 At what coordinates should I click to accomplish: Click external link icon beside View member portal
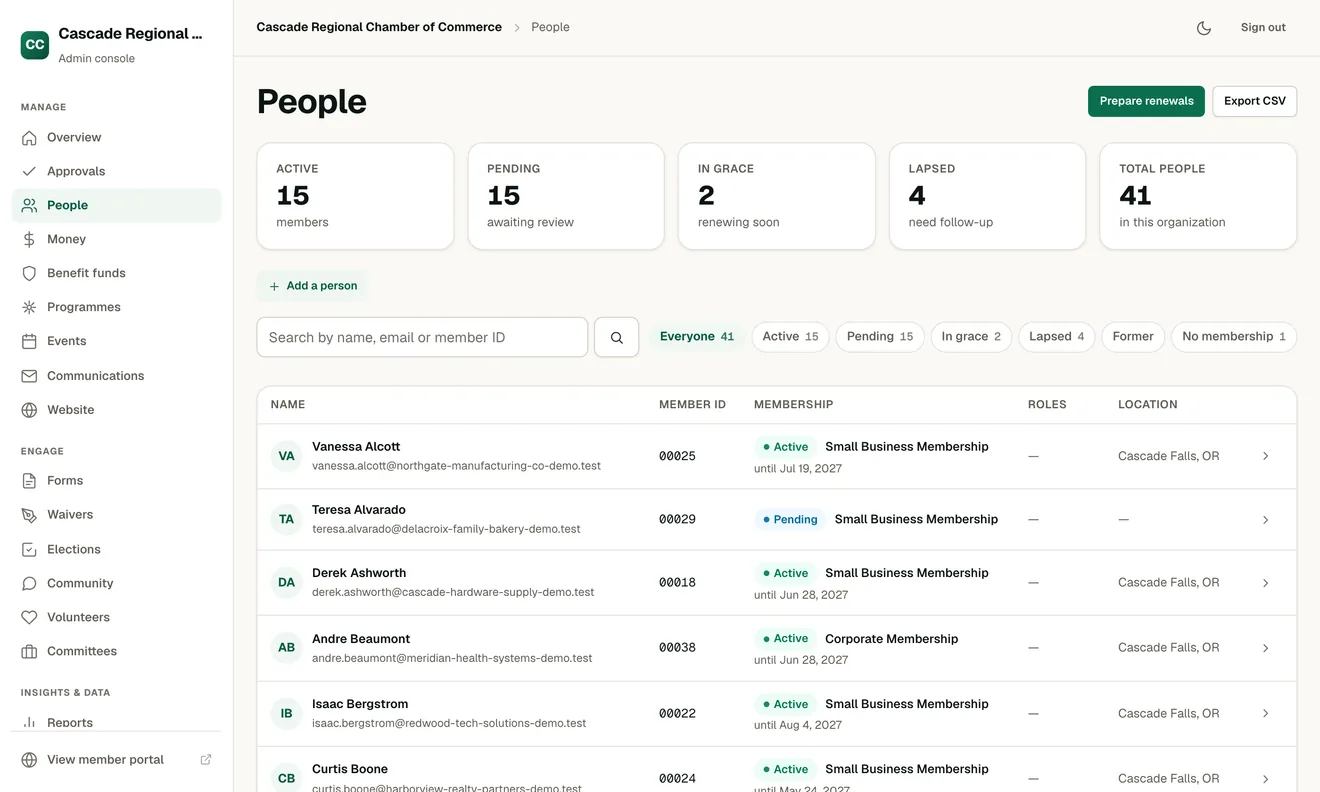206,760
